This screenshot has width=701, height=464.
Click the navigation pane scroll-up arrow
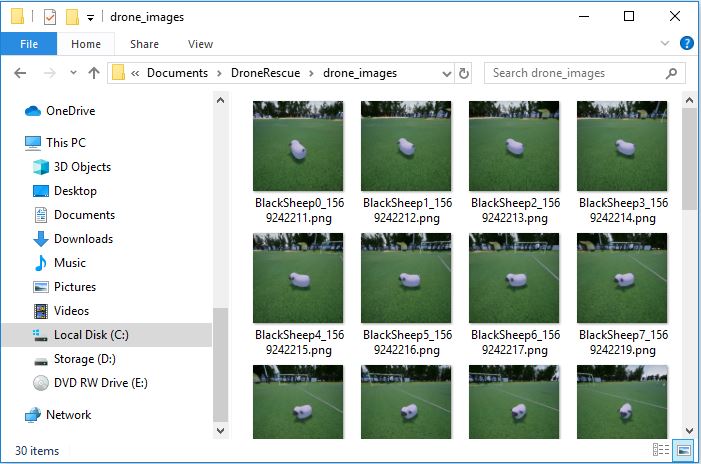[220, 100]
